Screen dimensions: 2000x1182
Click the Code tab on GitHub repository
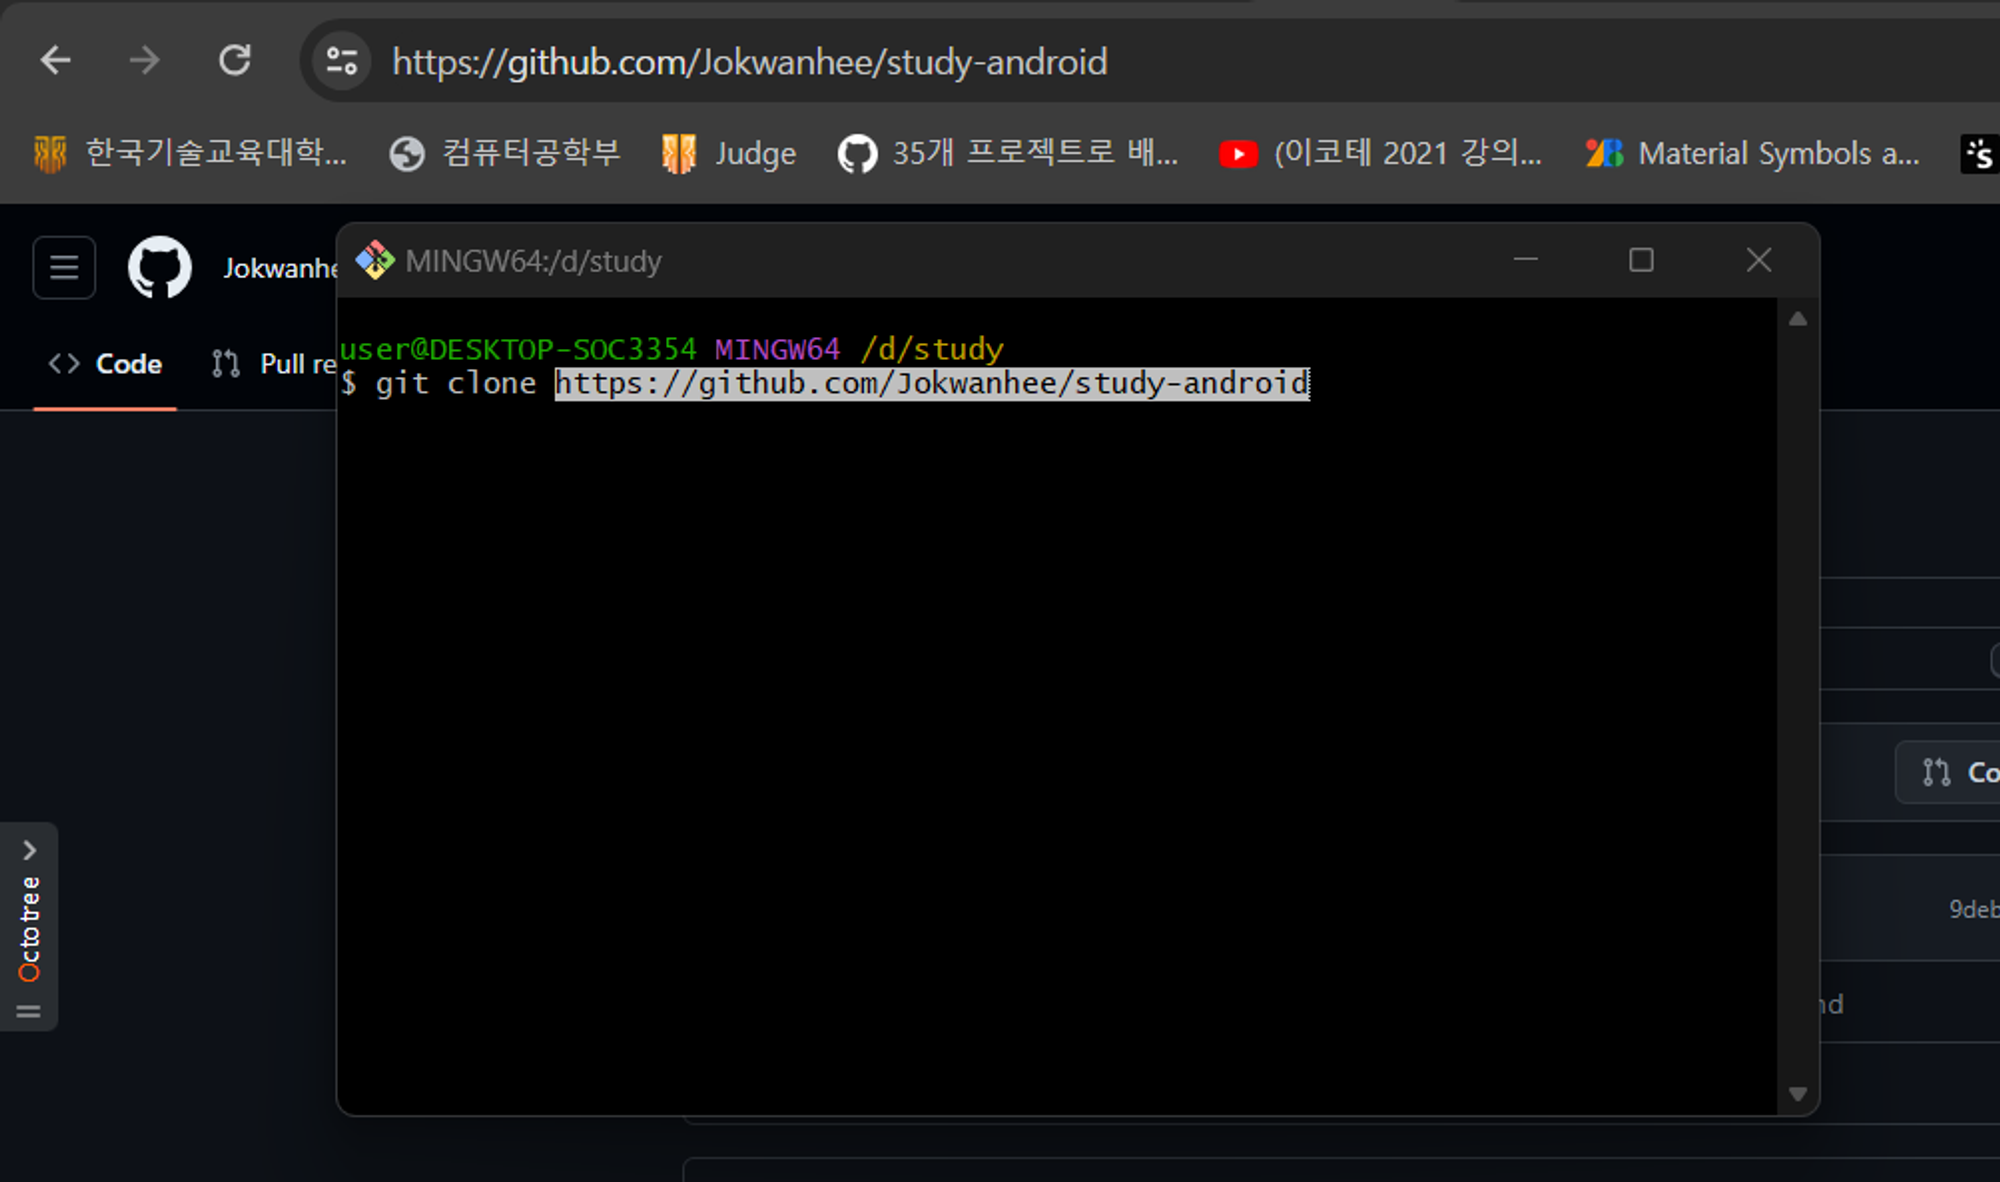tap(105, 363)
